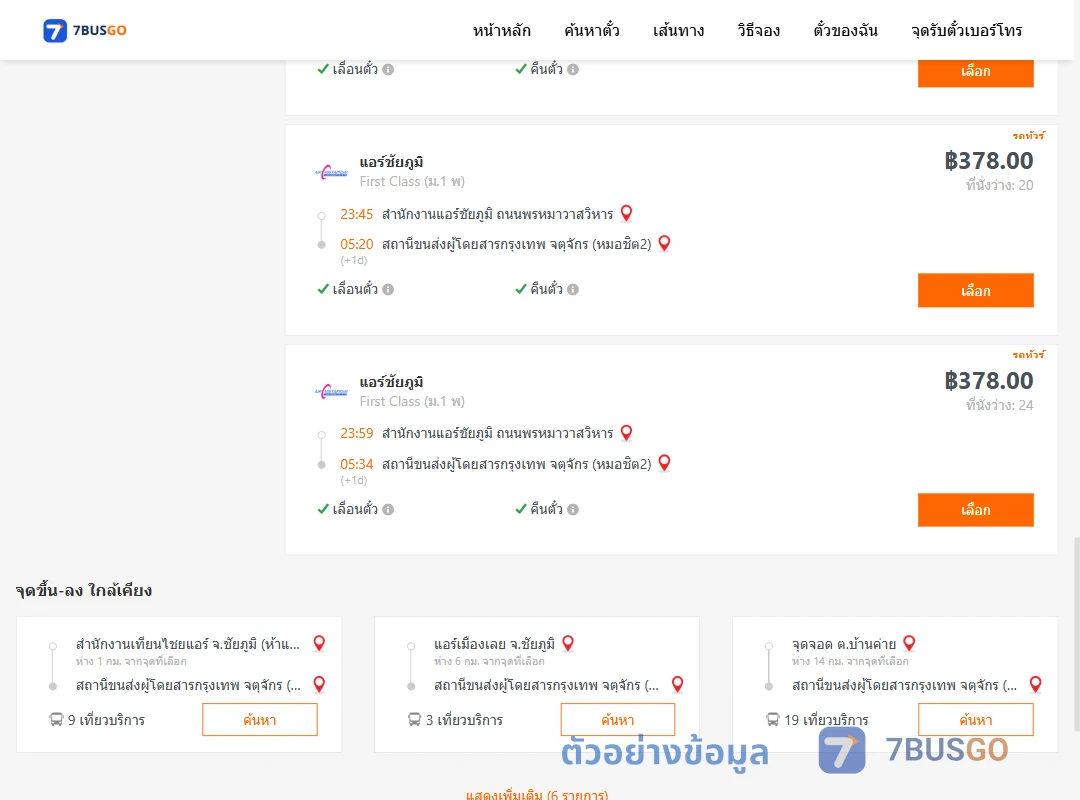The width and height of the screenshot is (1080, 800).
Task: Click destination pin in จุดจอด ต.บ้านค่าย card
Action: point(1035,684)
